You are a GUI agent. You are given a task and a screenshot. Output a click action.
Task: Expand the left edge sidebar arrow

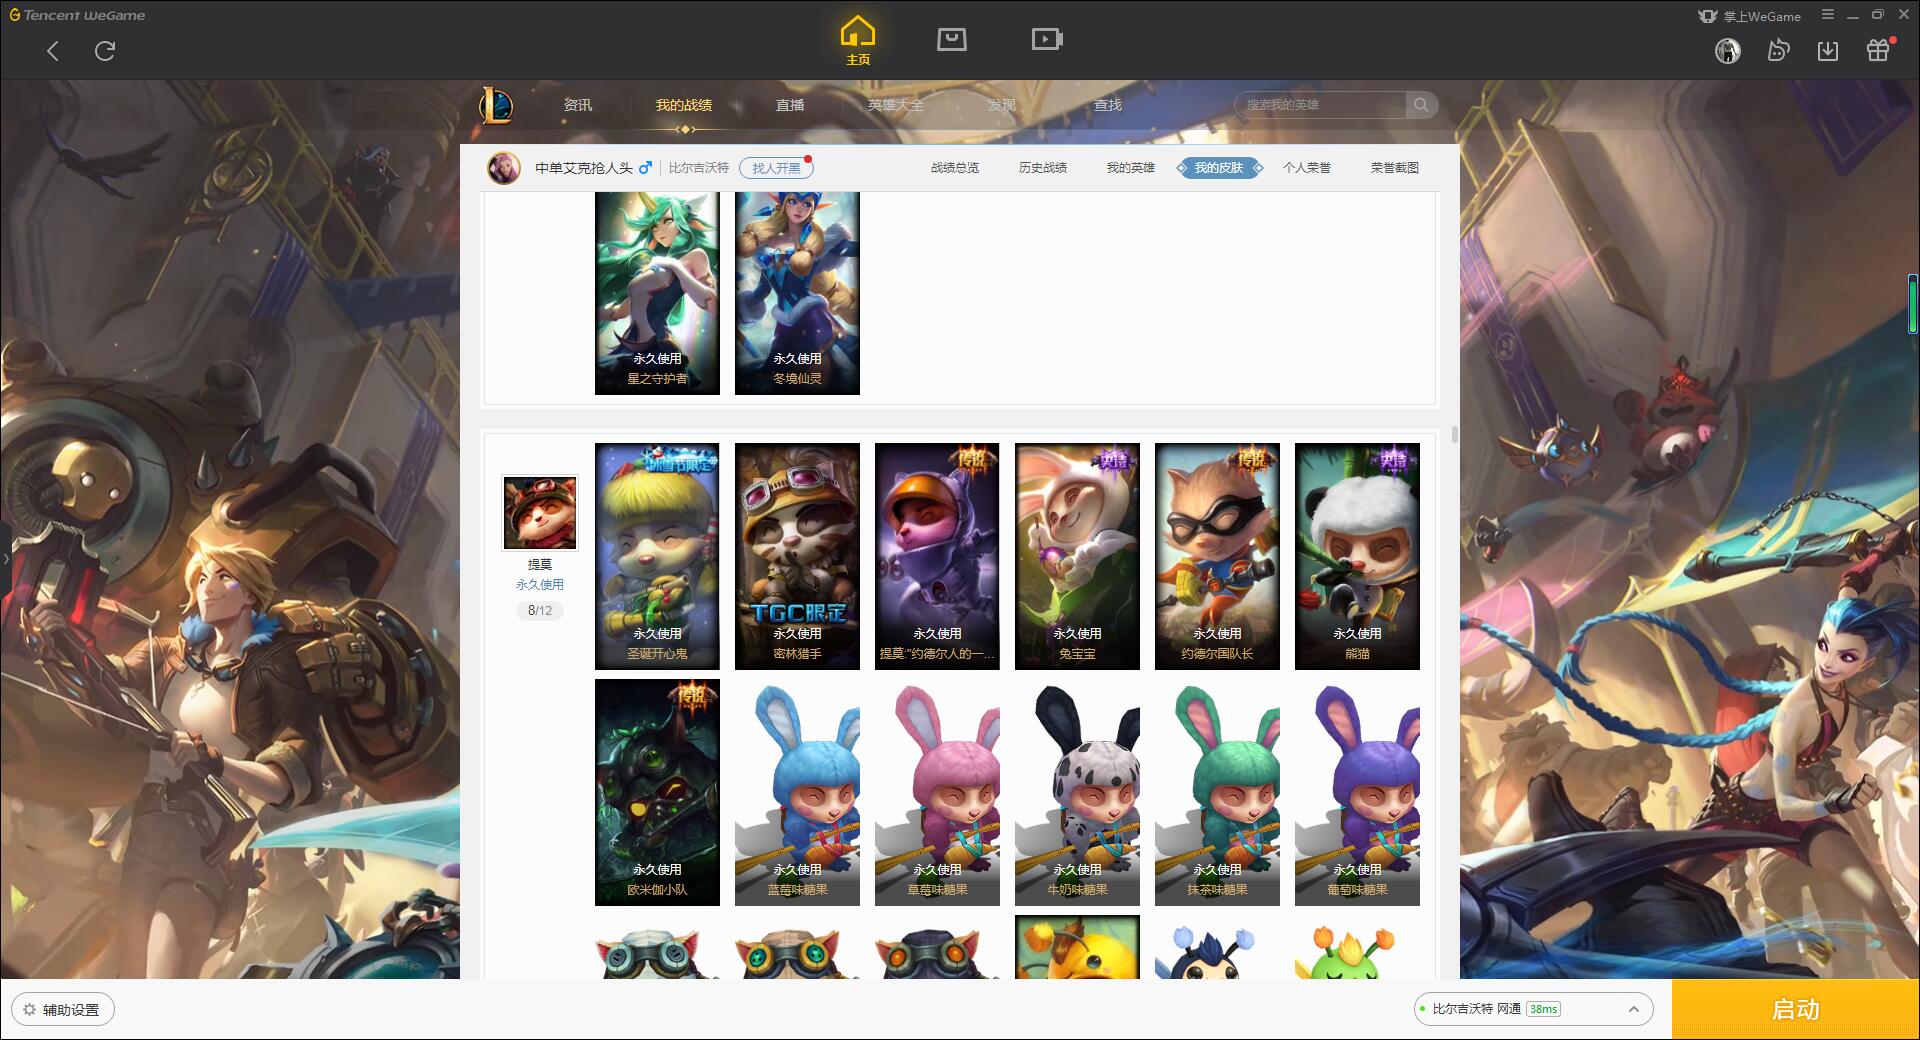[x=5, y=557]
